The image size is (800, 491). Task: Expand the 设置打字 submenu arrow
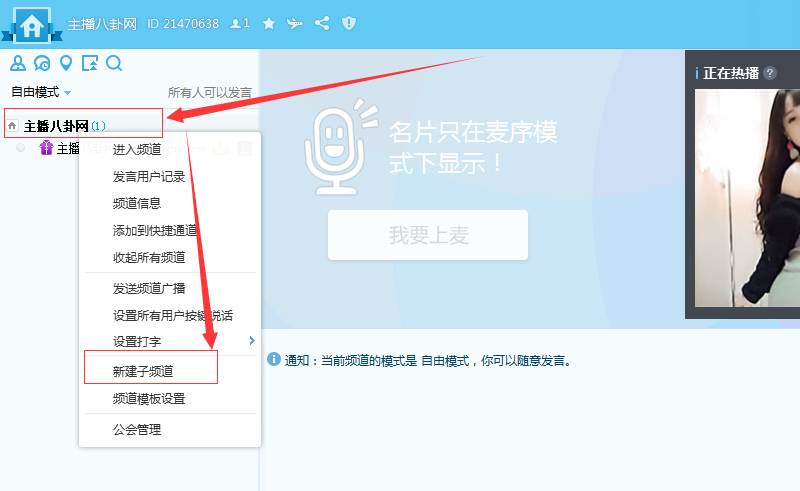tap(251, 341)
